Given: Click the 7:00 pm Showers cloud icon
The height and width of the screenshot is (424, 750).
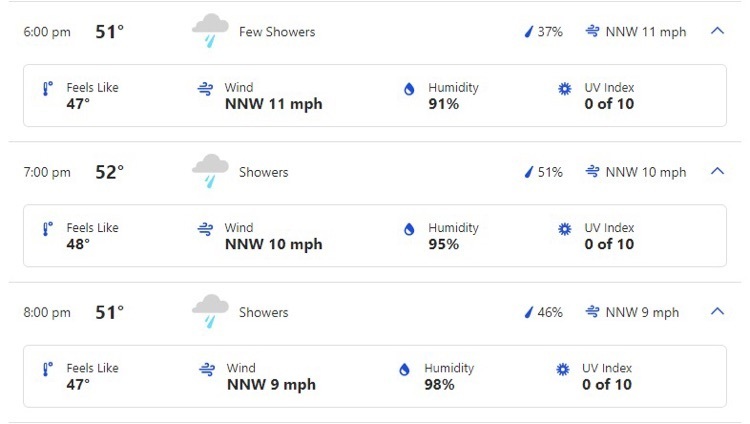Looking at the screenshot, I should tap(210, 171).
